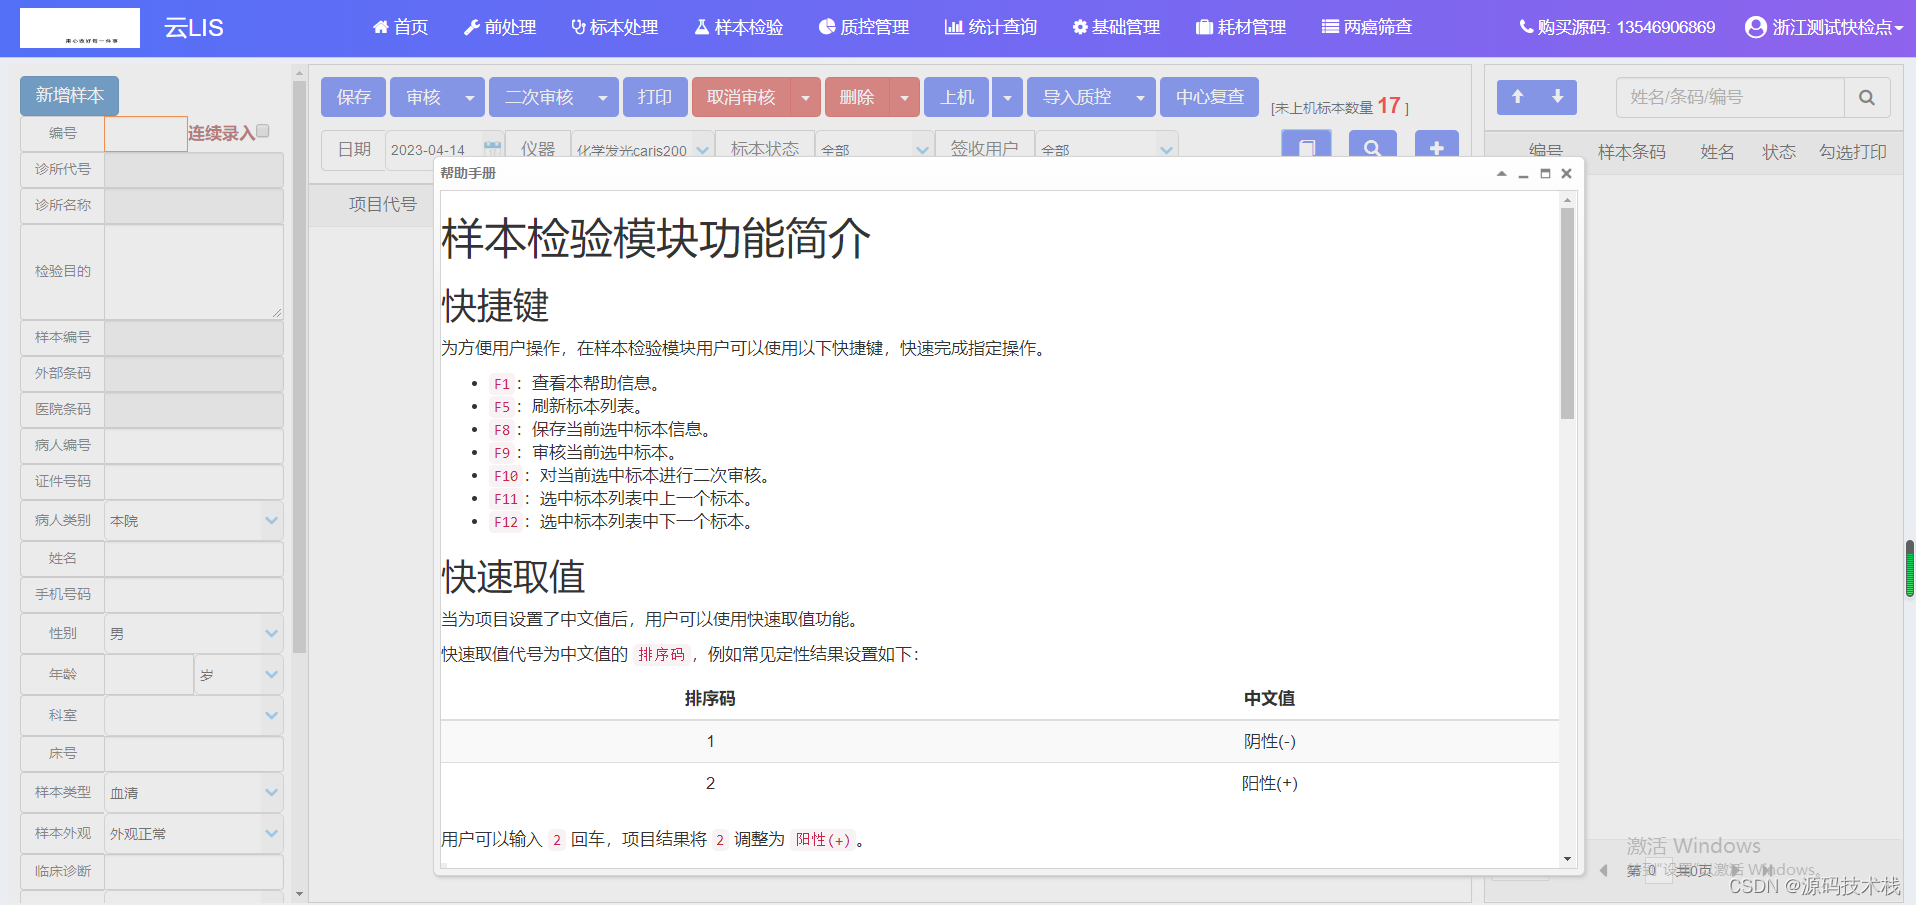
Task: Maximize the 帮助手册 window
Action: tap(1545, 174)
